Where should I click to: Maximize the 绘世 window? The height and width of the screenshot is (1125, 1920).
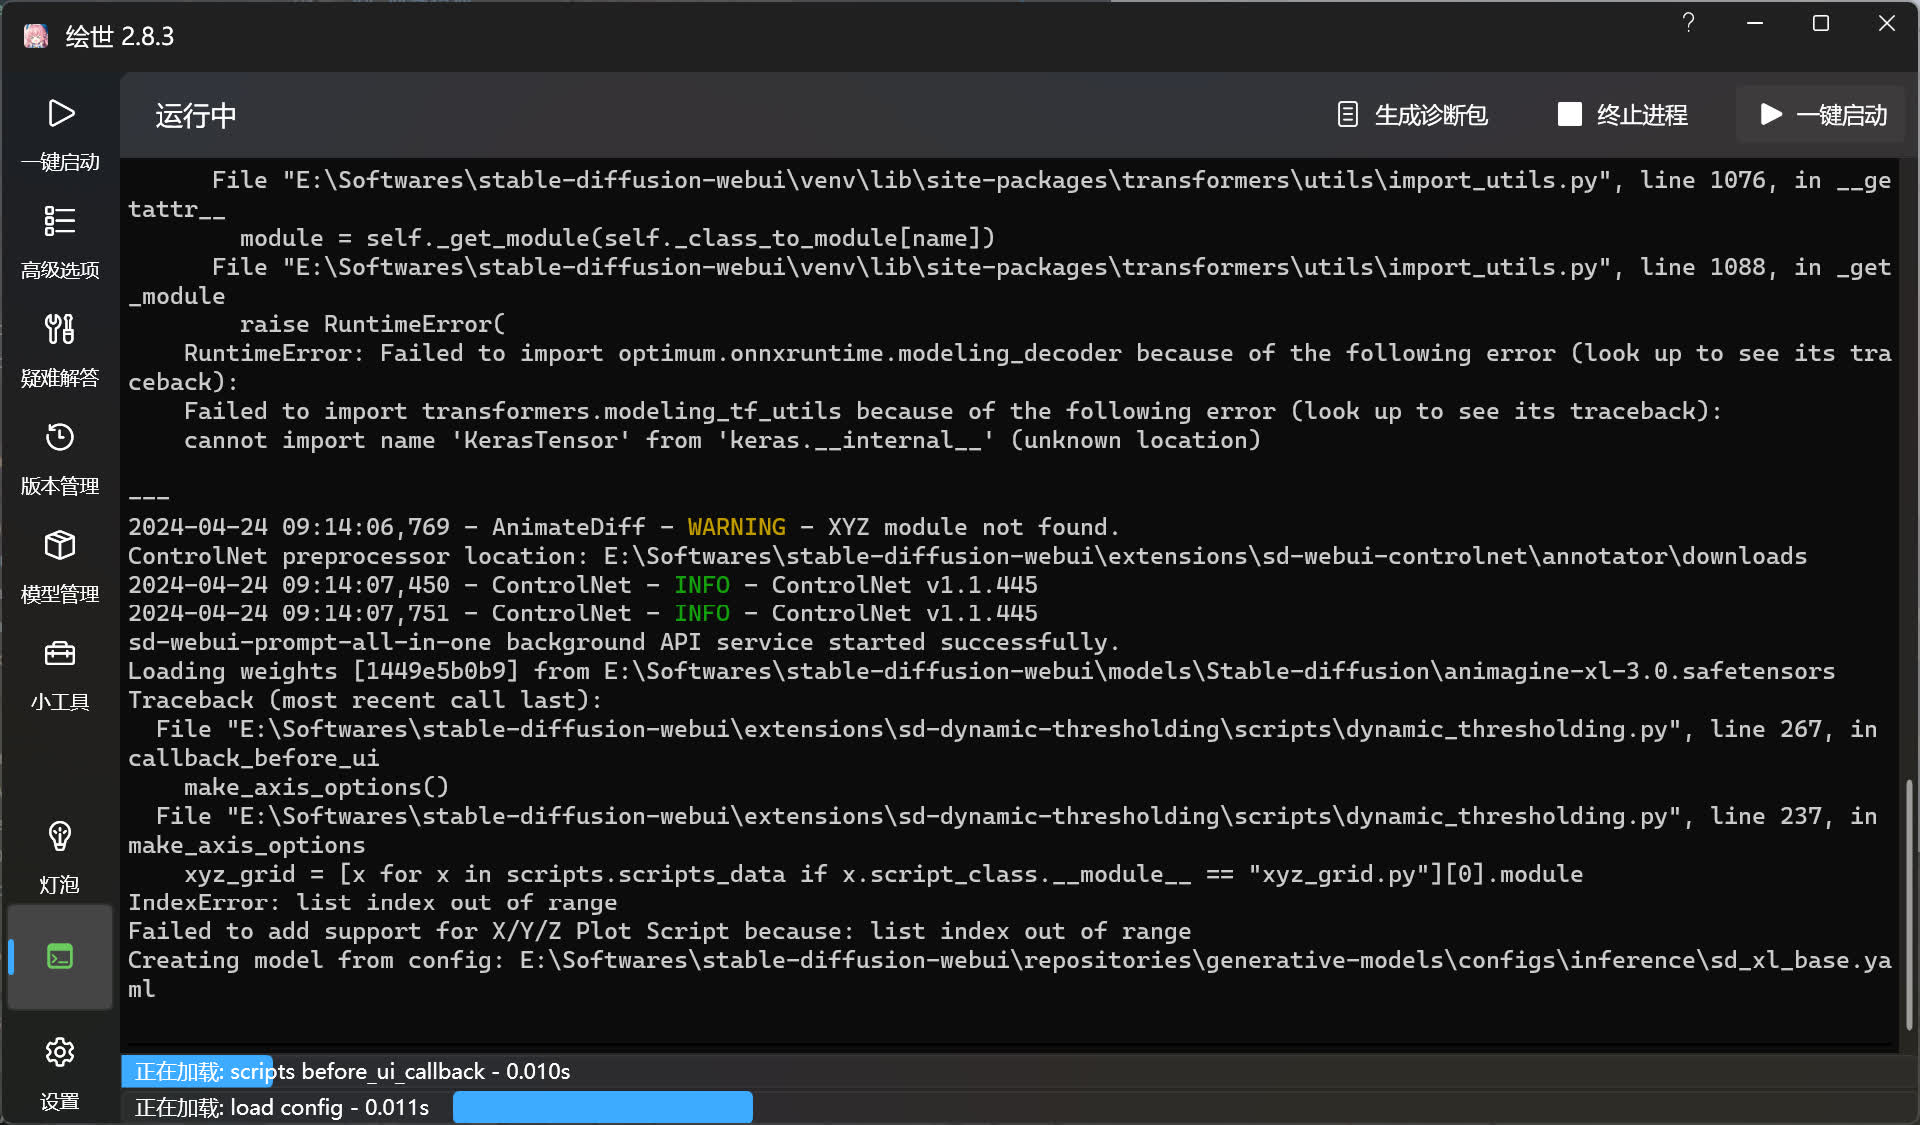[1820, 23]
